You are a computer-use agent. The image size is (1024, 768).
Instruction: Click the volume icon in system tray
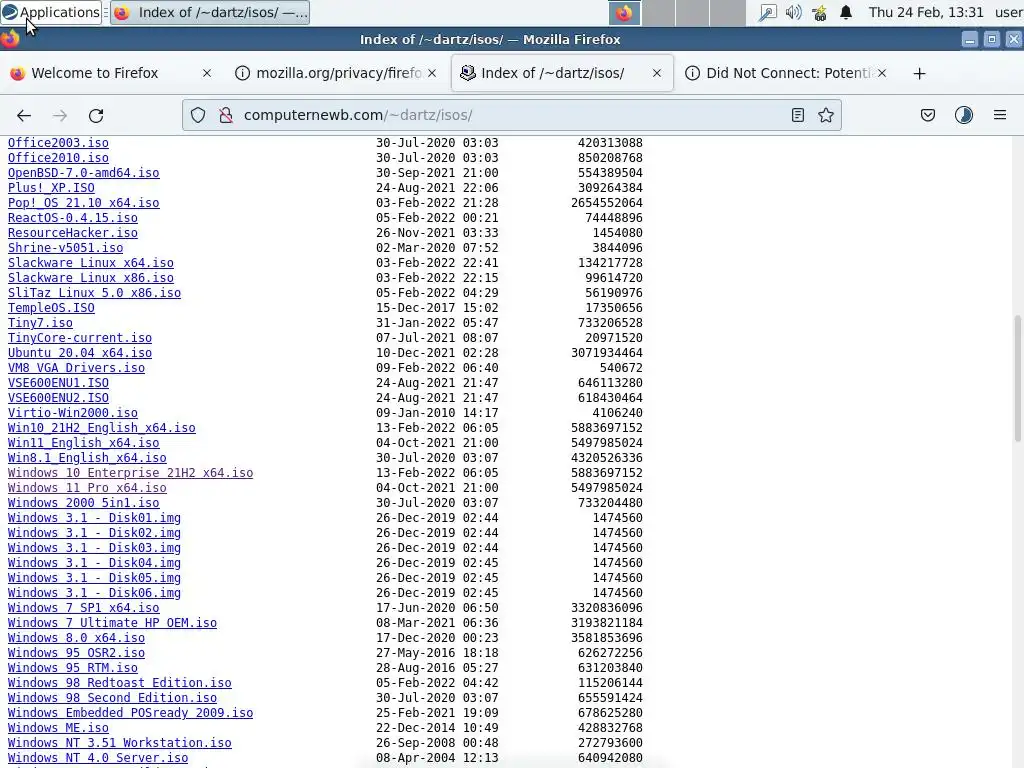pos(793,12)
